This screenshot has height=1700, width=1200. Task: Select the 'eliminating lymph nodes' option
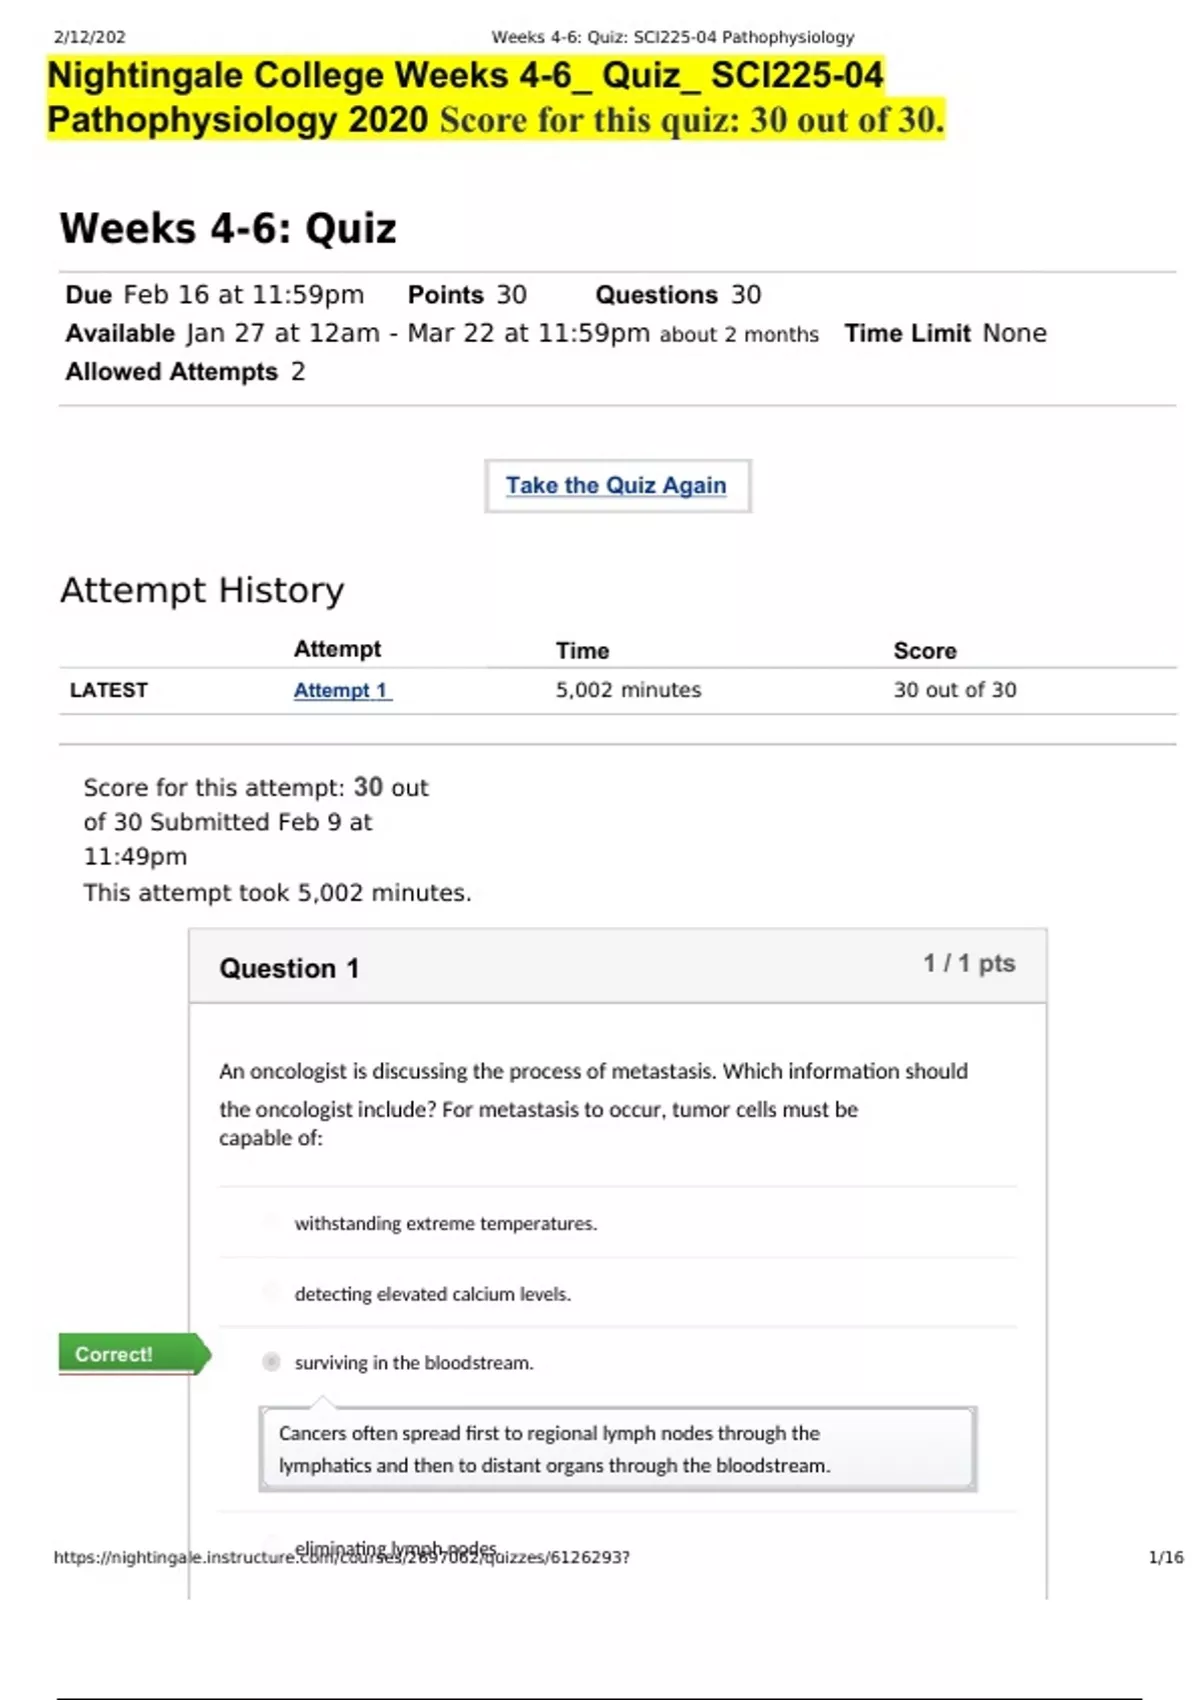click(x=396, y=1548)
